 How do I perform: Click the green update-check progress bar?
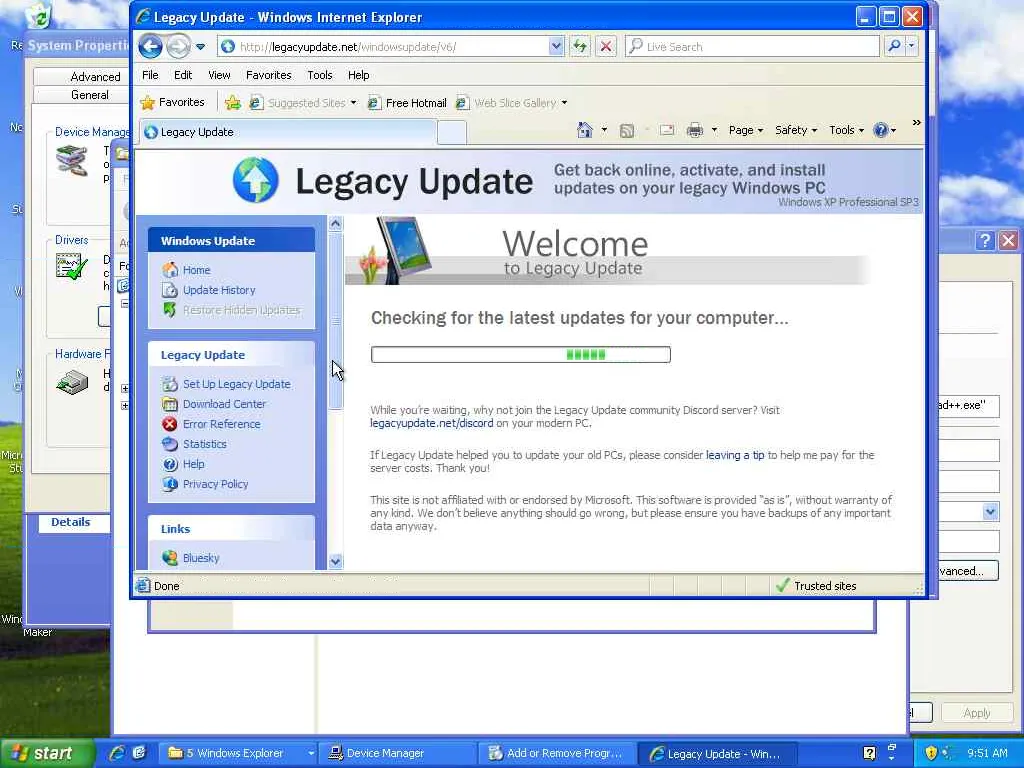(x=520, y=355)
